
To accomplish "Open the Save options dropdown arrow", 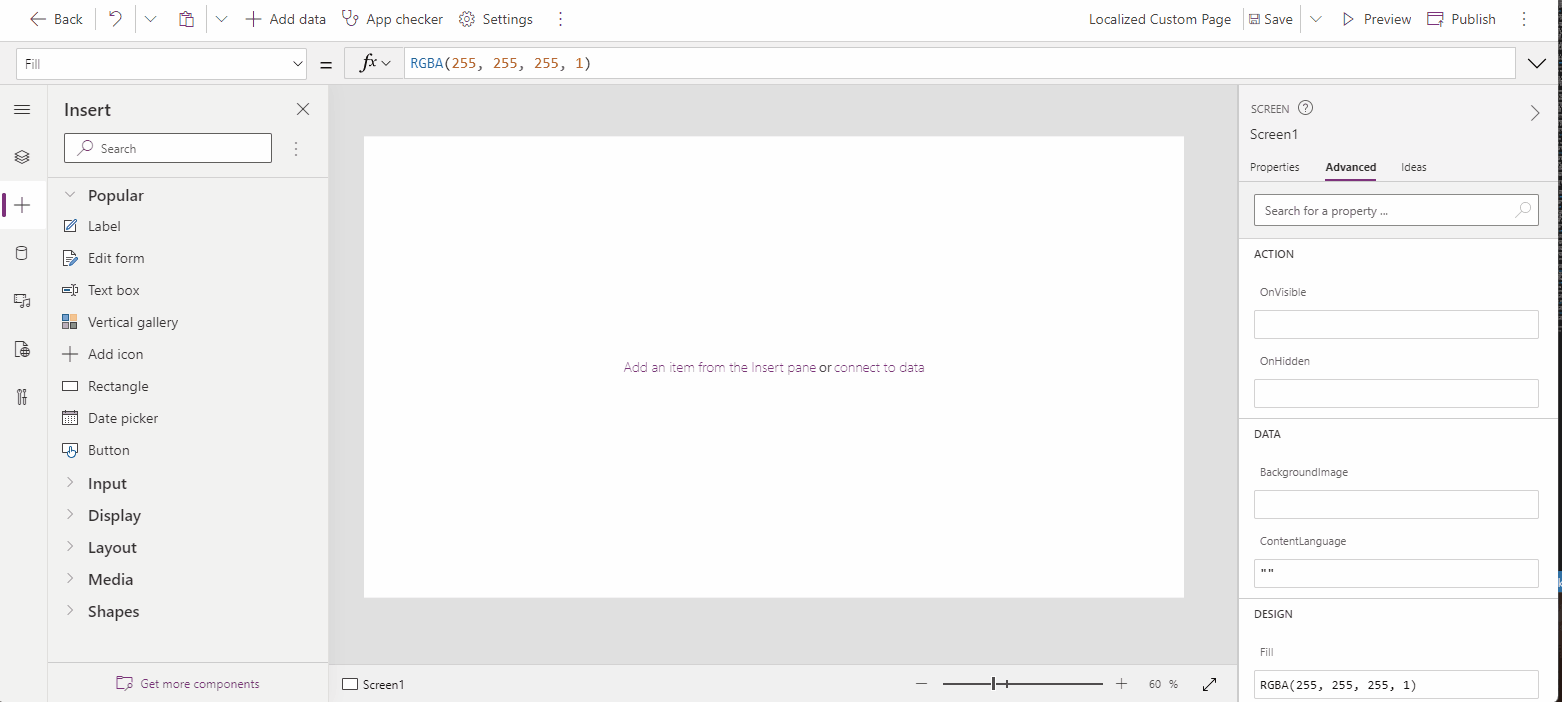I will click(1316, 19).
